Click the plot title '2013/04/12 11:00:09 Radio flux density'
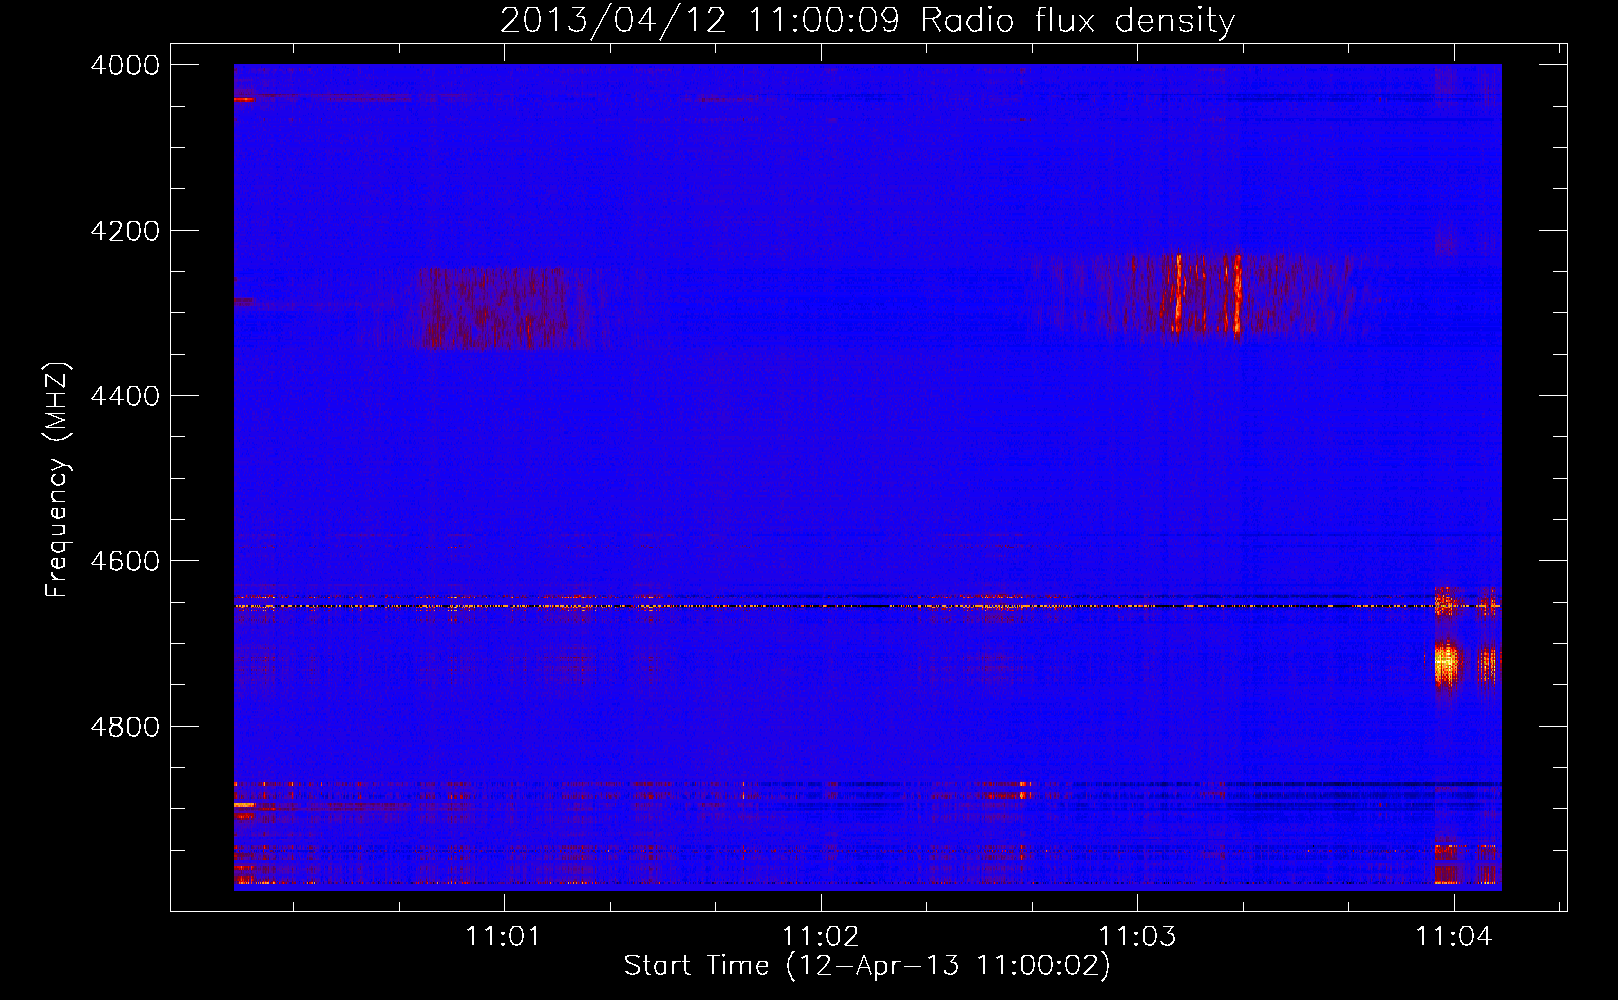The height and width of the screenshot is (1000, 1618). click(867, 20)
